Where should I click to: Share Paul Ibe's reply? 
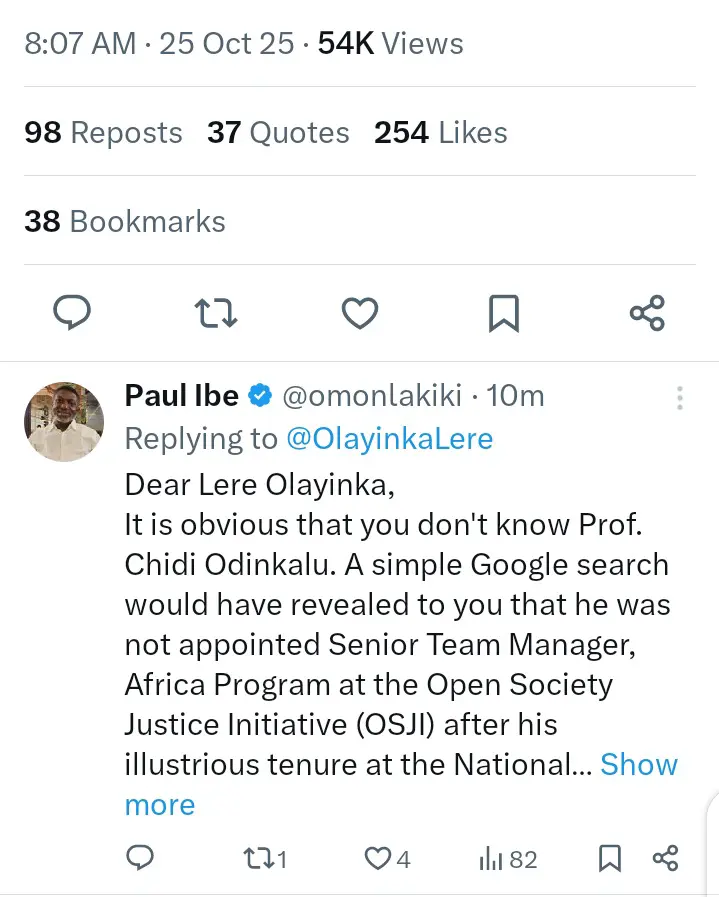(x=665, y=858)
